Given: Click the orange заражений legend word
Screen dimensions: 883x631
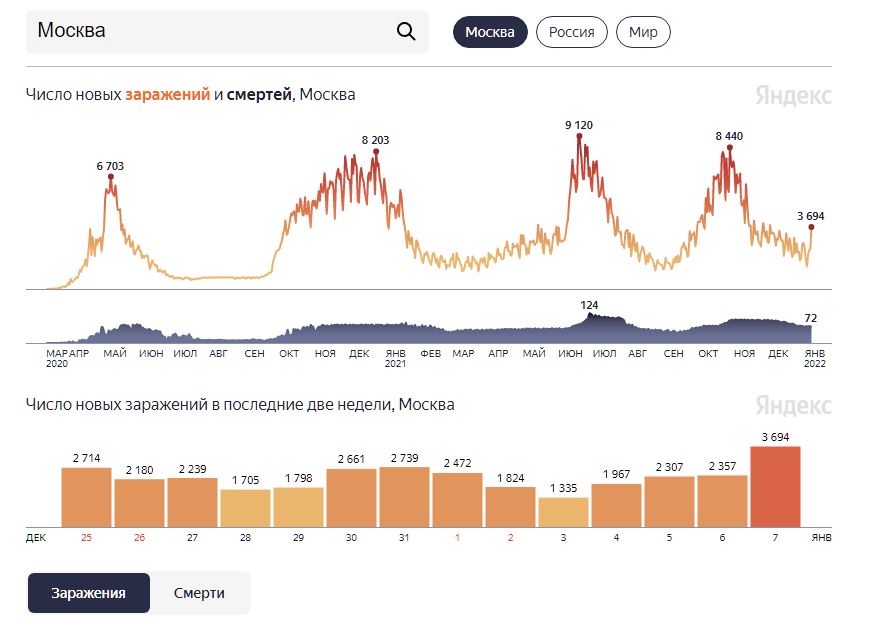Looking at the screenshot, I should point(167,95).
